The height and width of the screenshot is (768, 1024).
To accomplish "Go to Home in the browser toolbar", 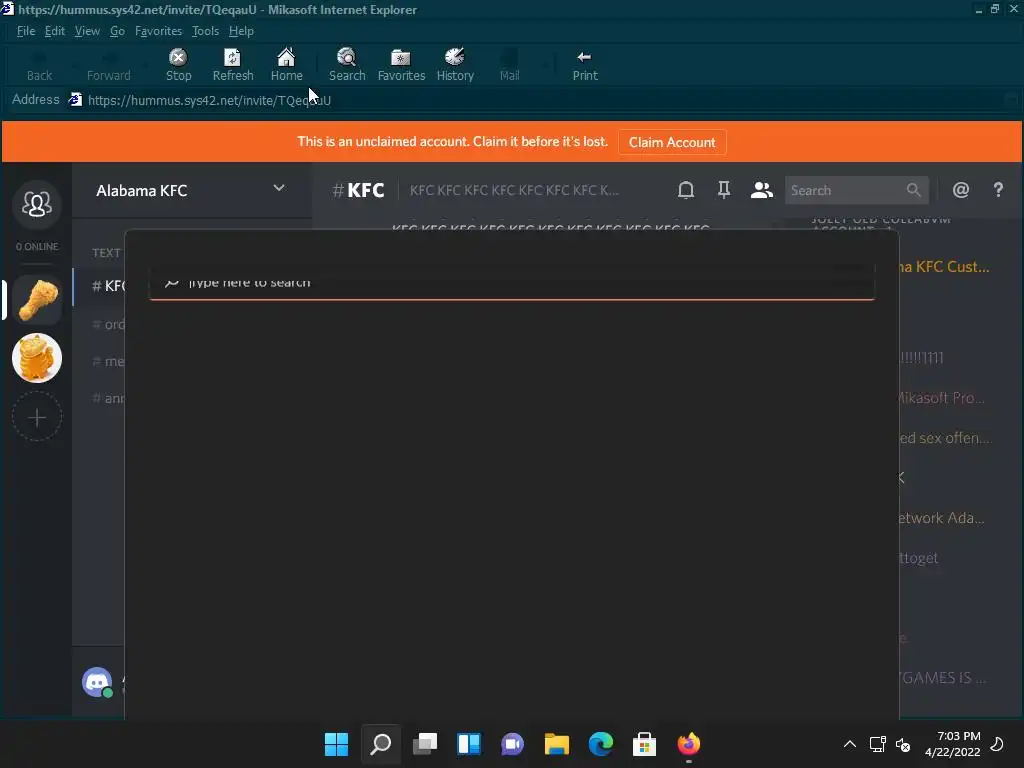I will point(286,65).
